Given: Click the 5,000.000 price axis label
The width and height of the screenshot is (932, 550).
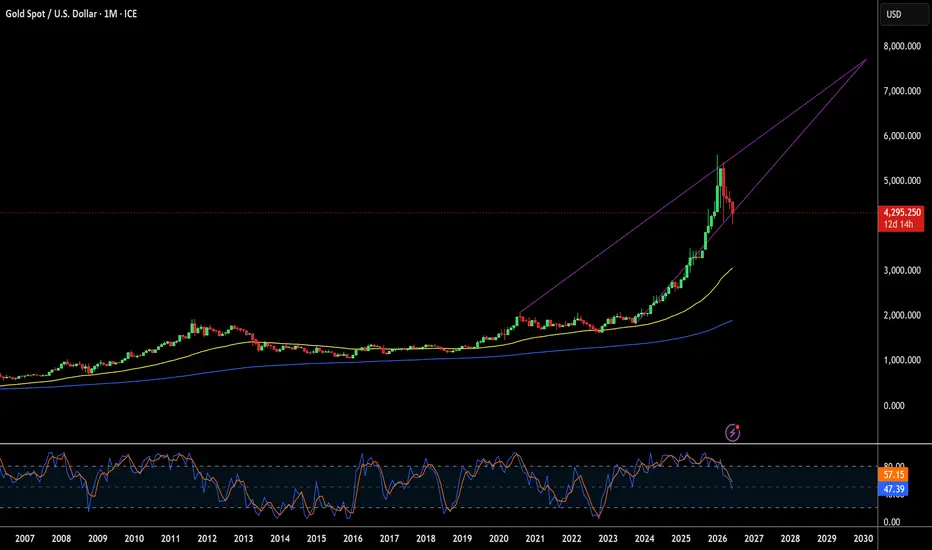Looking at the screenshot, I should 902,180.
